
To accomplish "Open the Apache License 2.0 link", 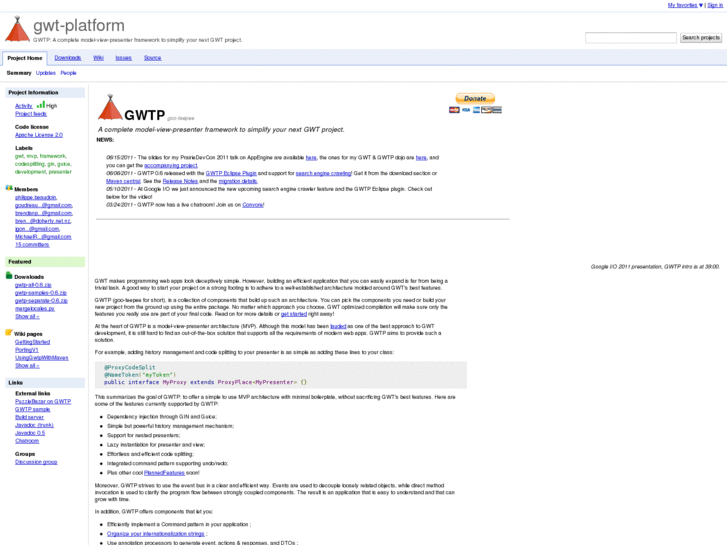I will 38,135.
